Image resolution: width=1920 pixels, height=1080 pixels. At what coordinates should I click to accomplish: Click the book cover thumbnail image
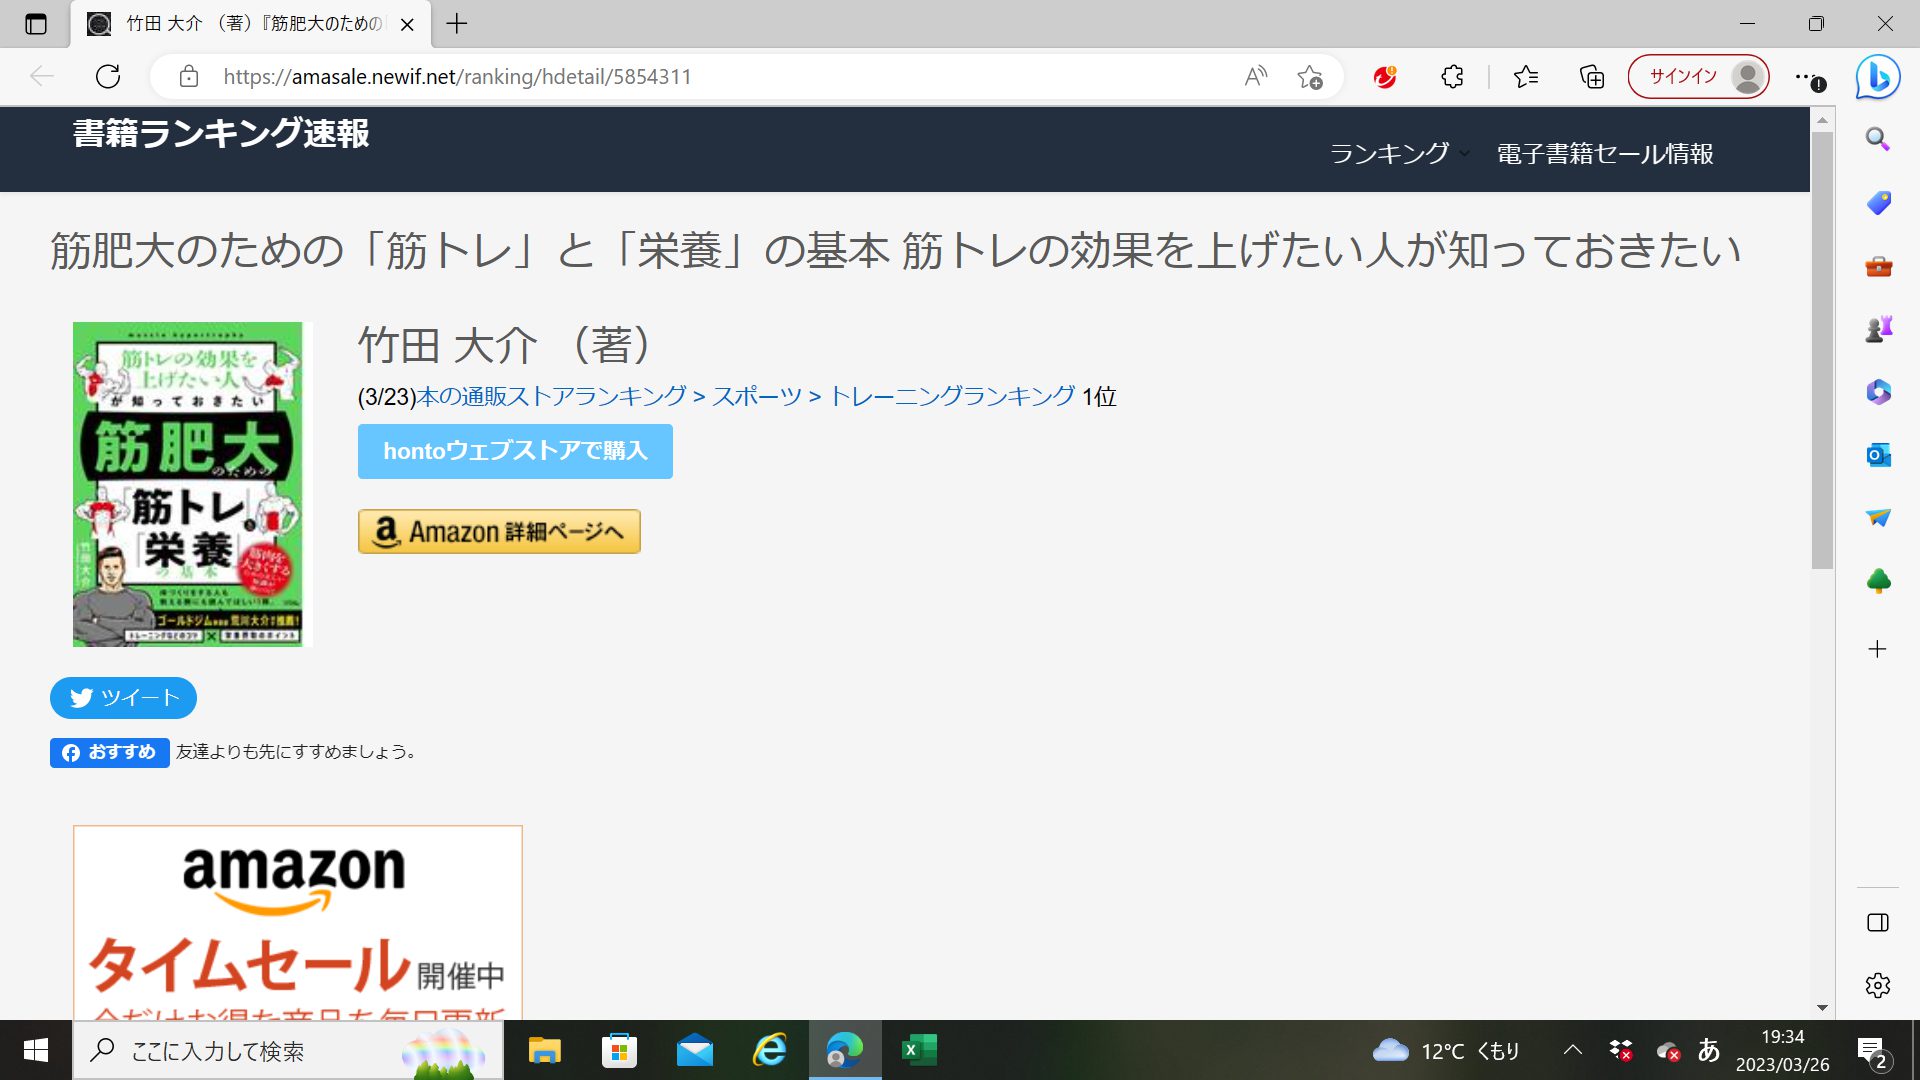coord(189,484)
